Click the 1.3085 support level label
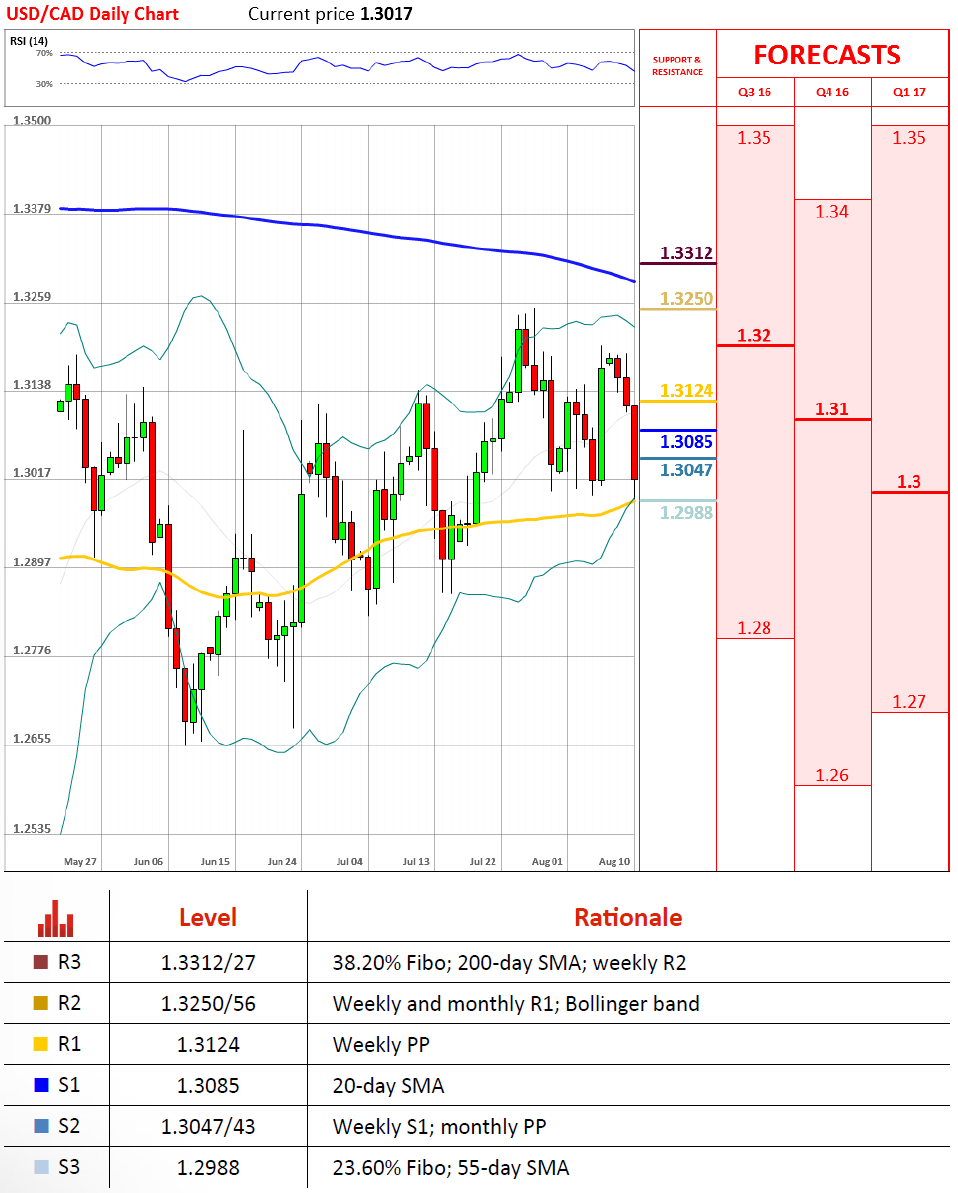The image size is (958, 1193). tap(686, 441)
